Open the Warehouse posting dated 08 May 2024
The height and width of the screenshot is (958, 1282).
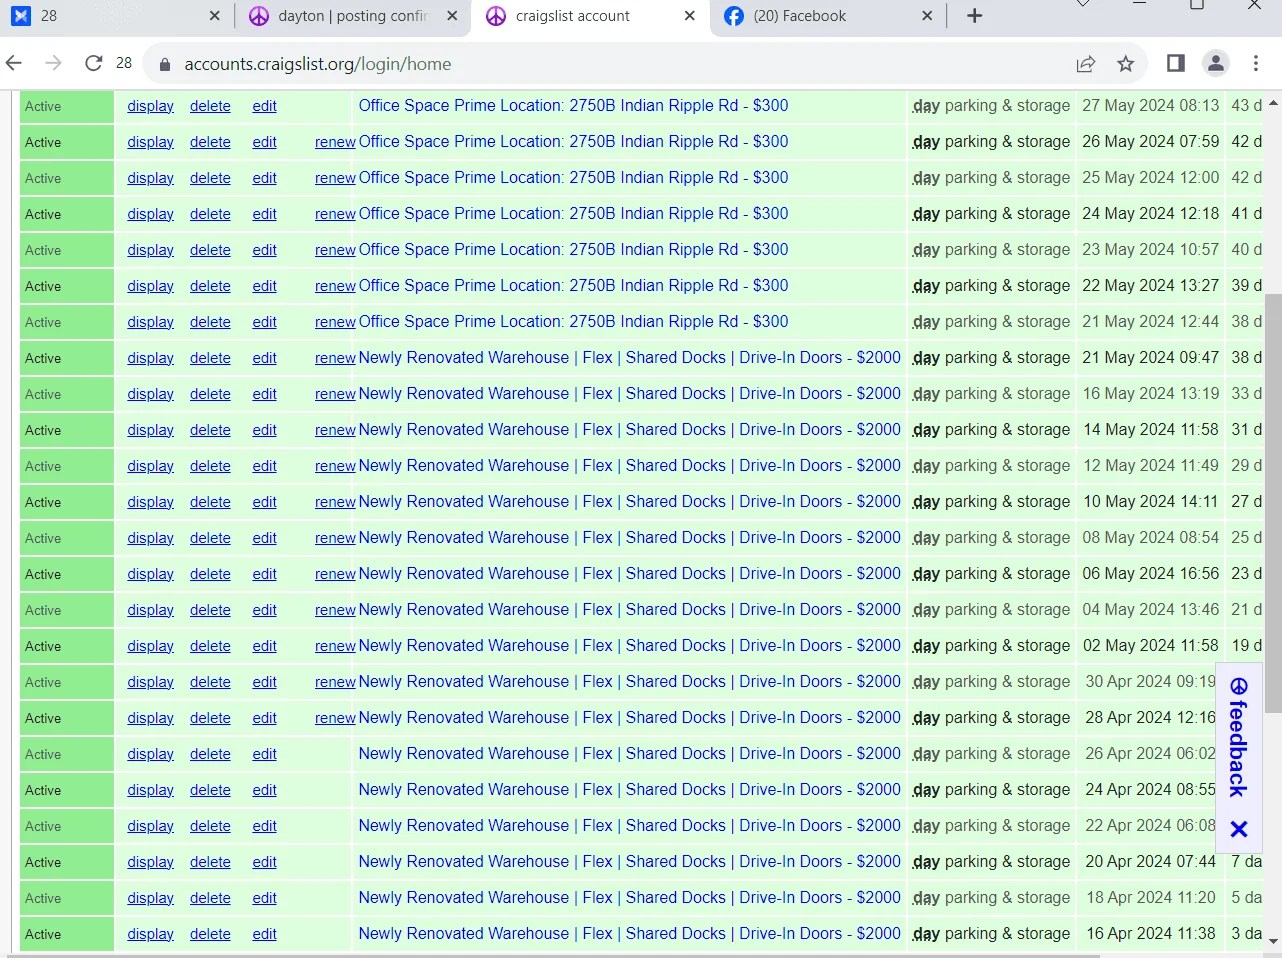(630, 538)
